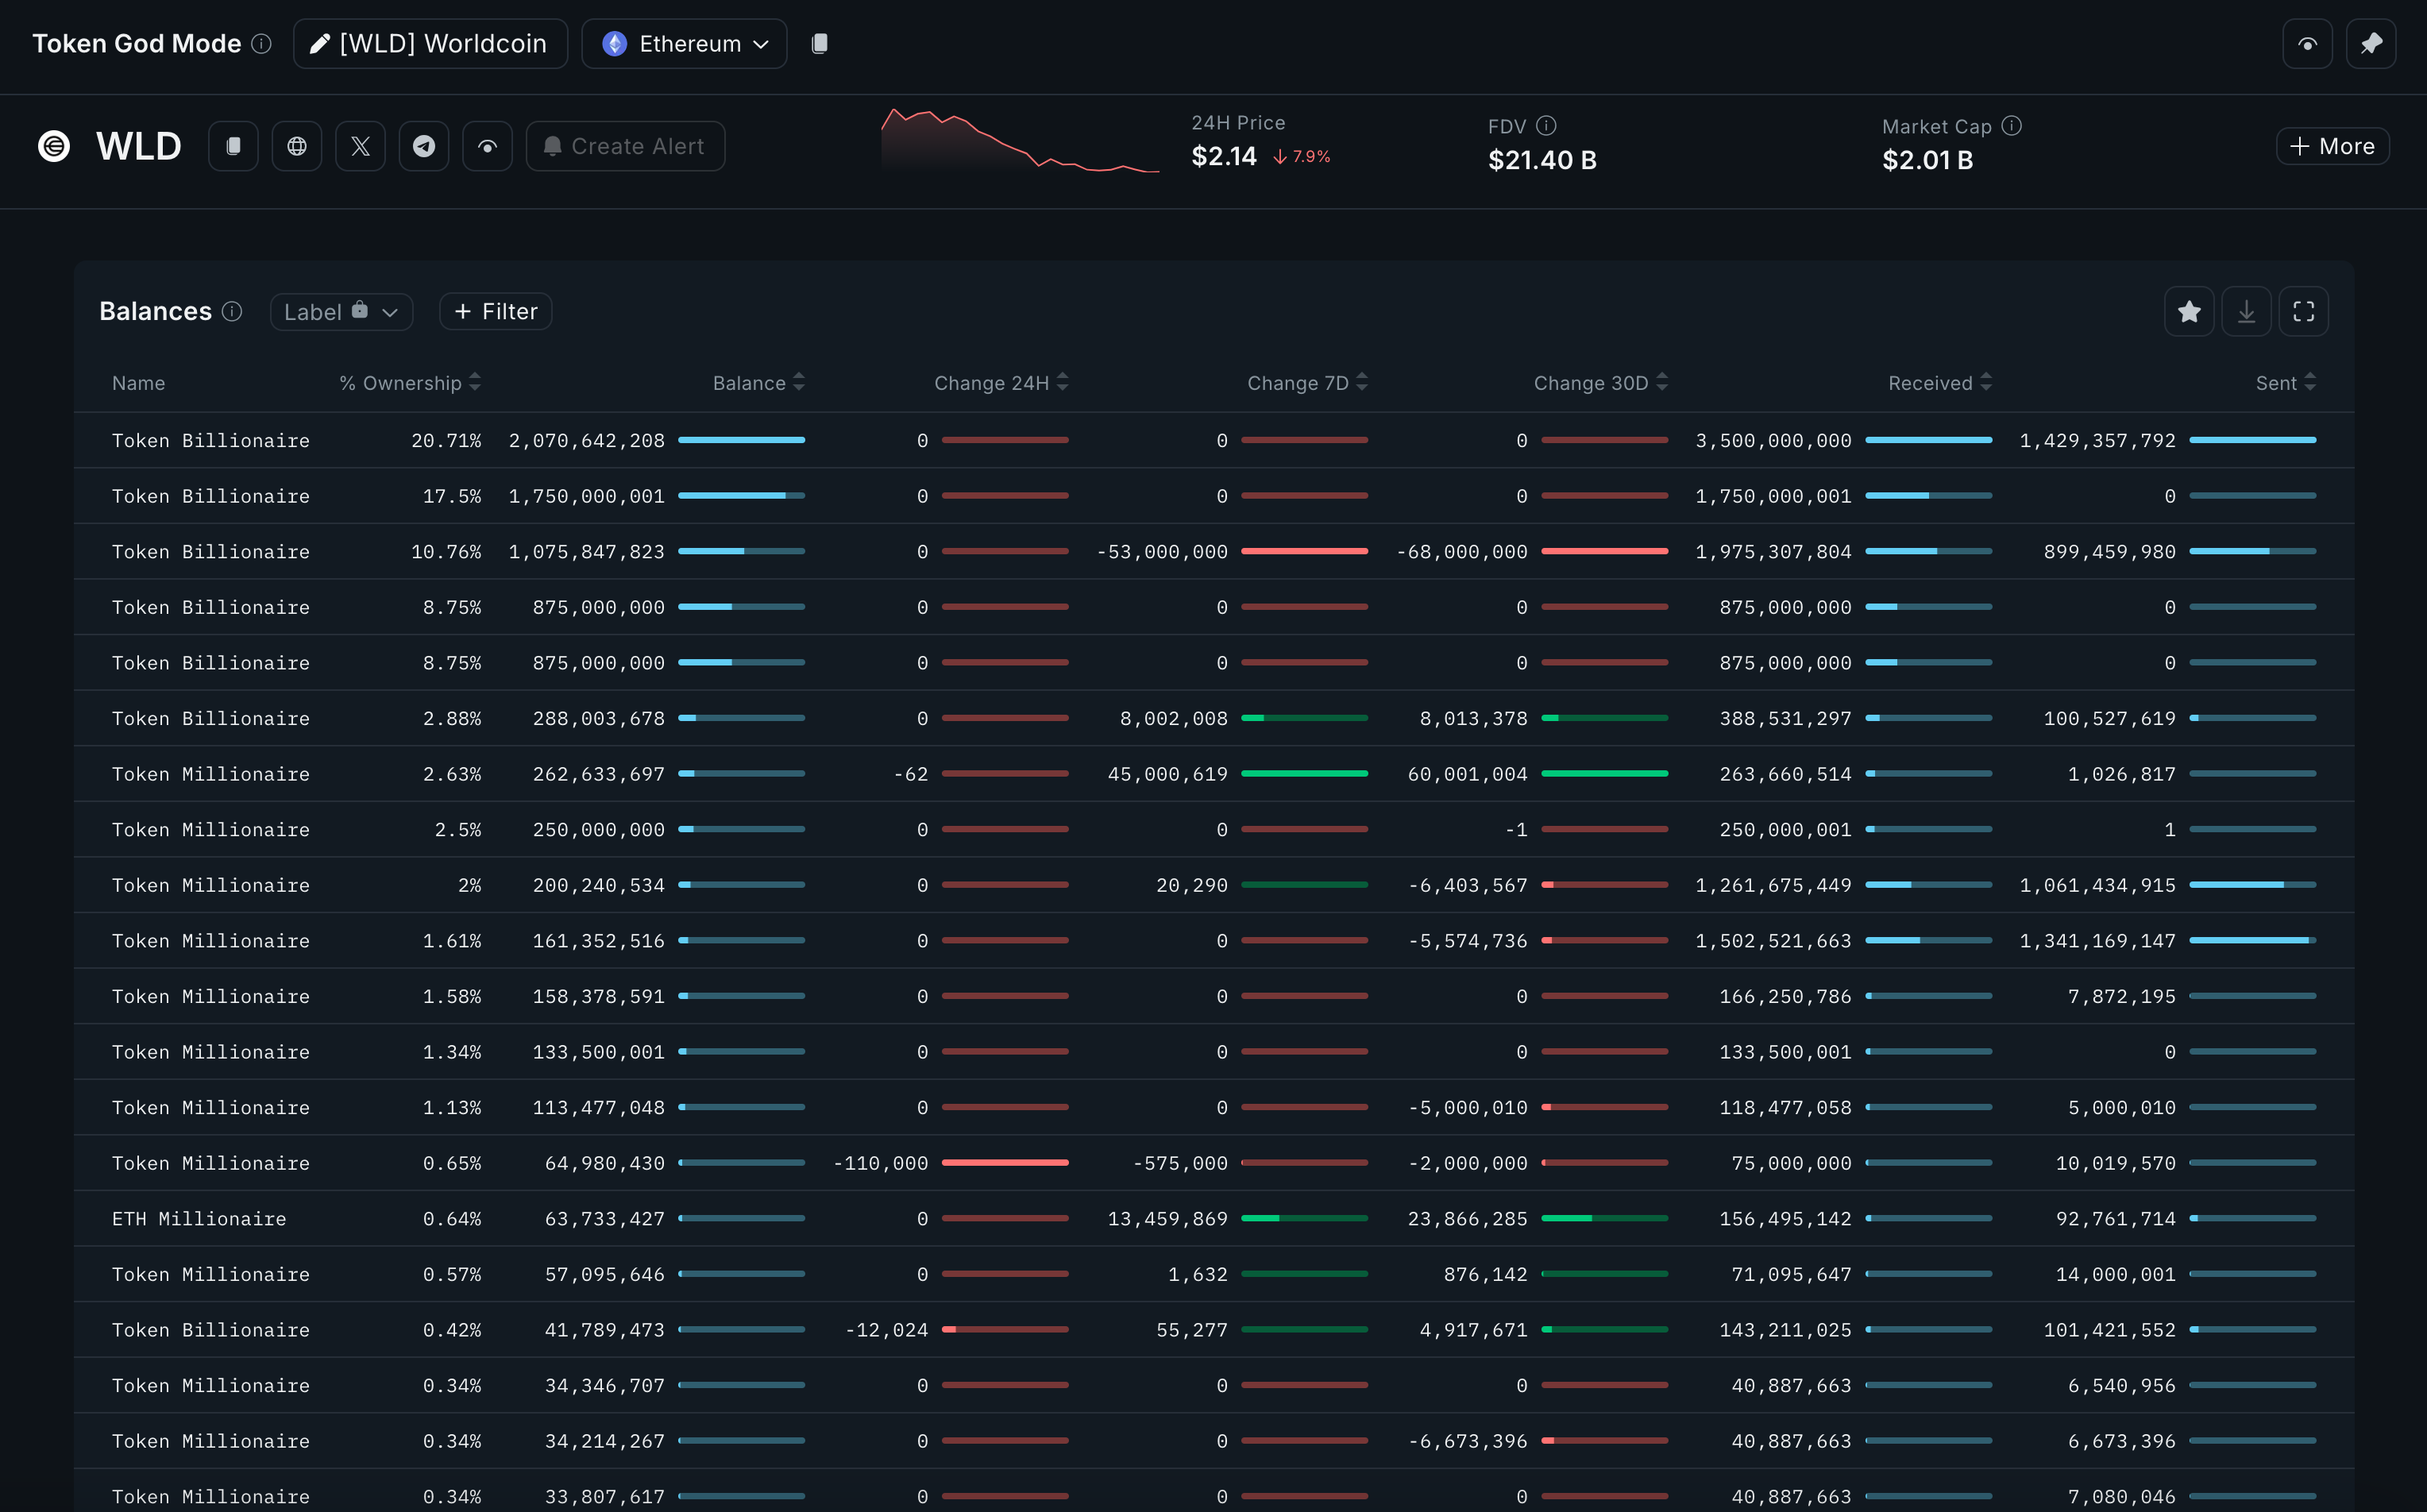The height and width of the screenshot is (1512, 2427).
Task: Toggle the top-right eye view button
Action: (2307, 44)
